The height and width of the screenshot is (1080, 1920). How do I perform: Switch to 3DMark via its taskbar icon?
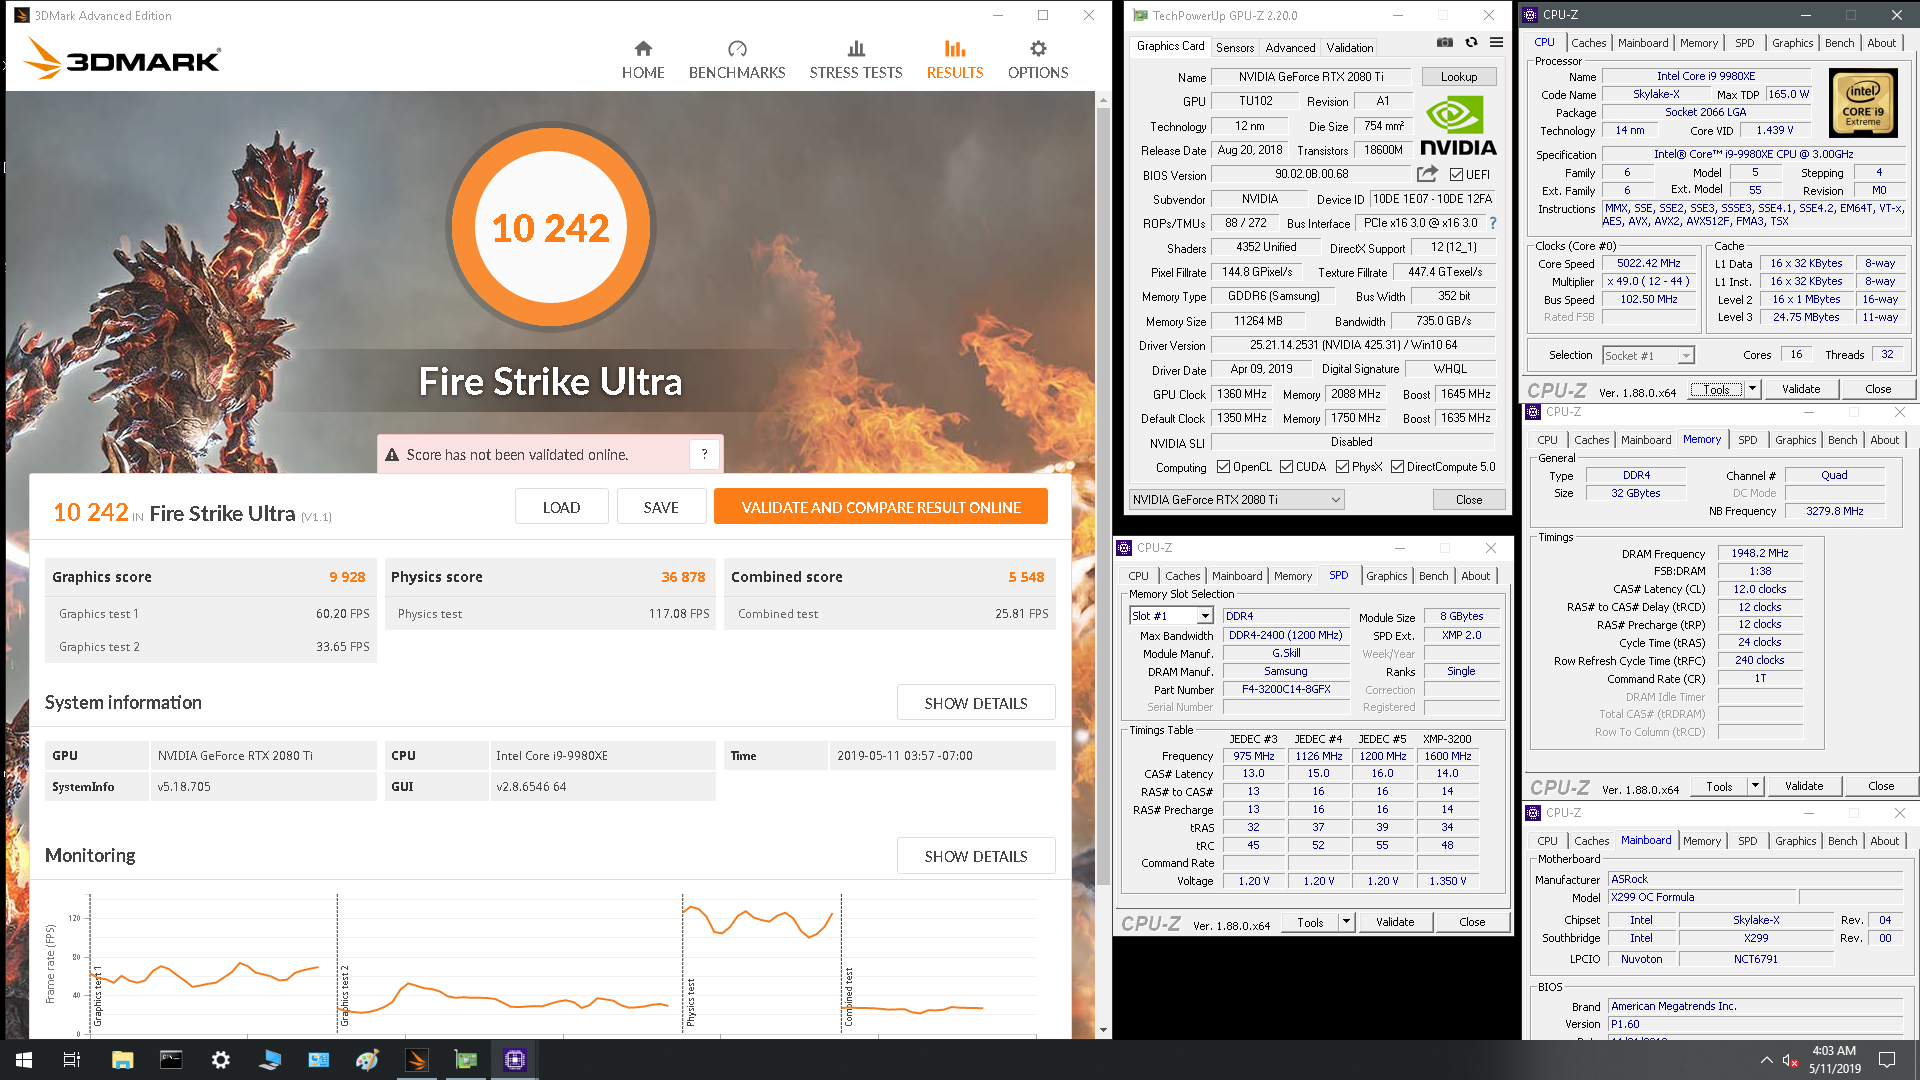[x=417, y=1060]
